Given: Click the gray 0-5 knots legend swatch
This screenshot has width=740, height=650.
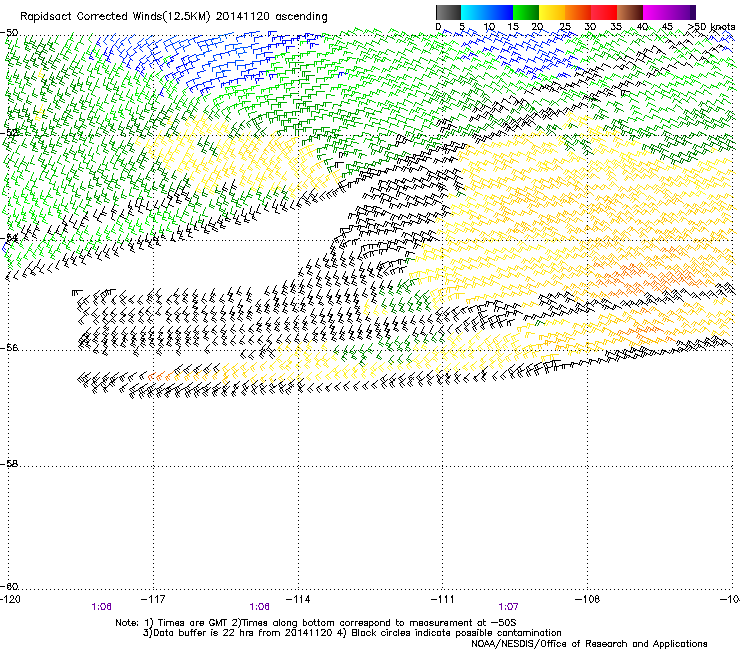Looking at the screenshot, I should 448,12.
